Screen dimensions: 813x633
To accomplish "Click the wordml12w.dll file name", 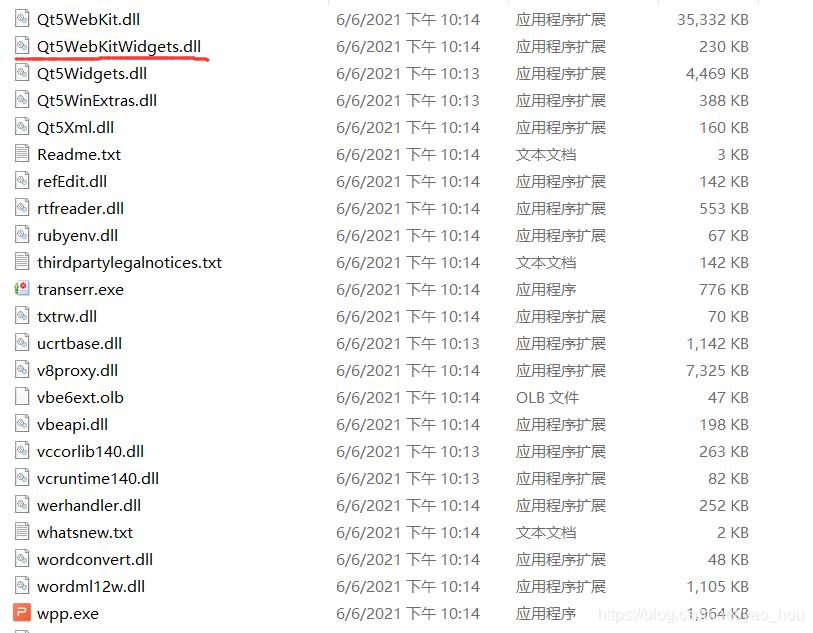I will pyautogui.click(x=91, y=586).
